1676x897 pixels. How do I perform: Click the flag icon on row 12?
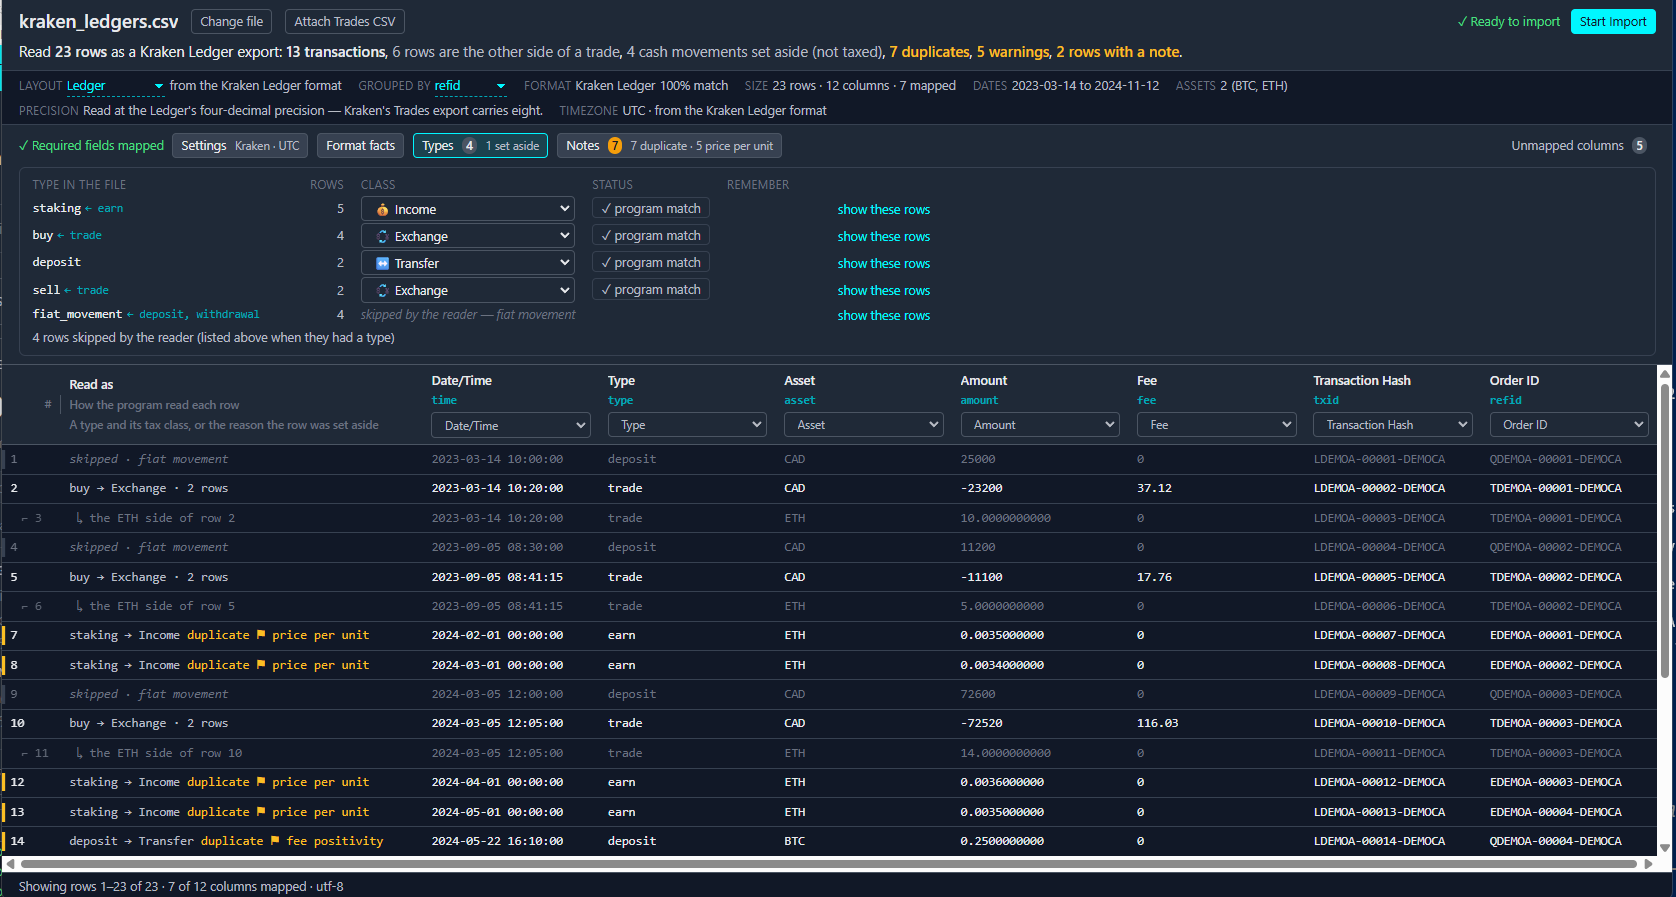pos(261,782)
